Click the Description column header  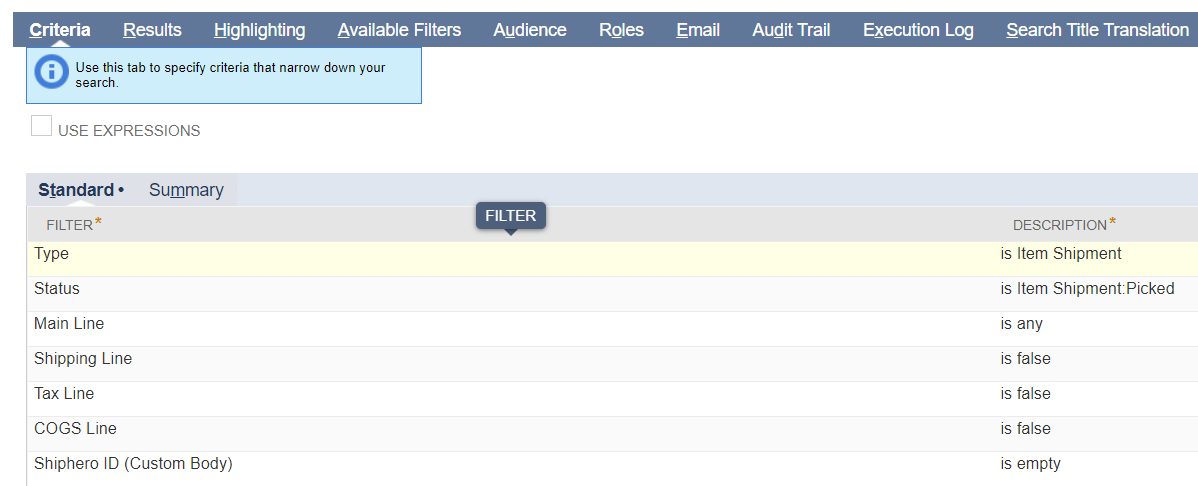(x=1059, y=225)
